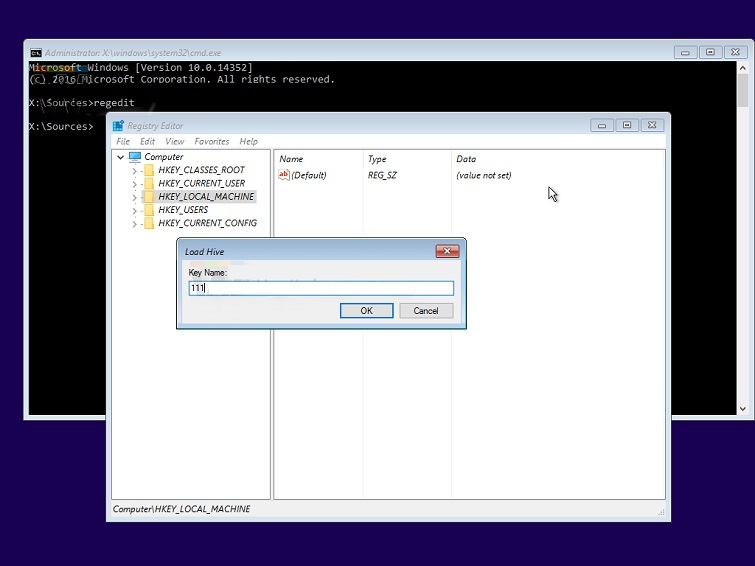The image size is (755, 566).
Task: Click the (Default) string value icon
Action: pos(284,175)
